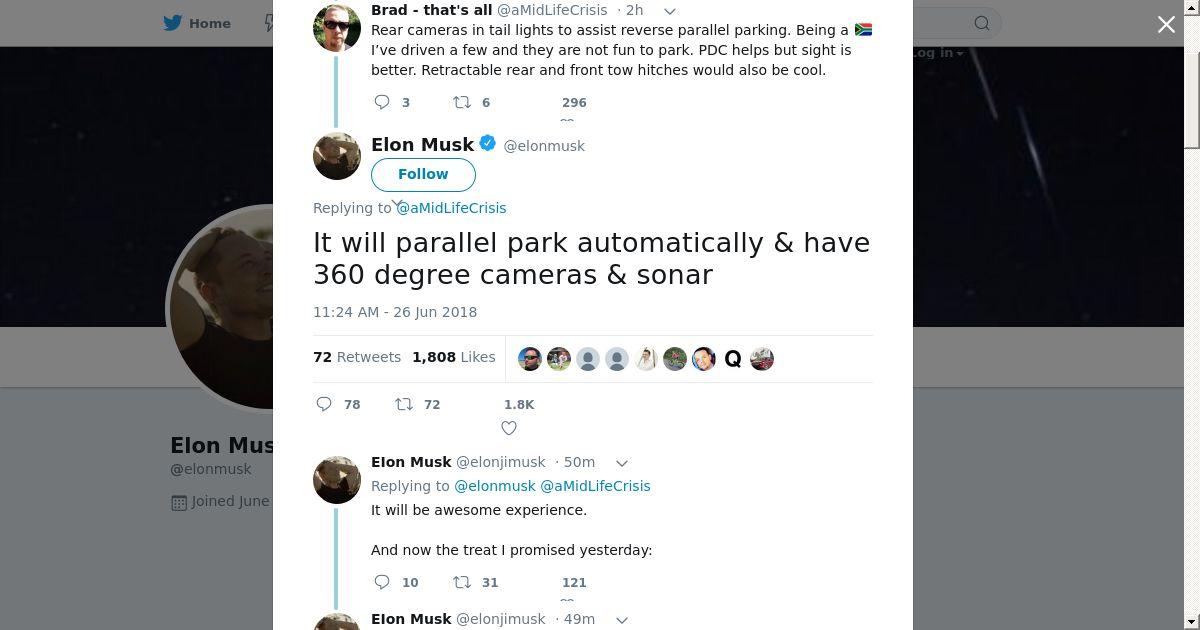Retweet the parallel park tweet
1200x630 pixels.
coord(404,404)
